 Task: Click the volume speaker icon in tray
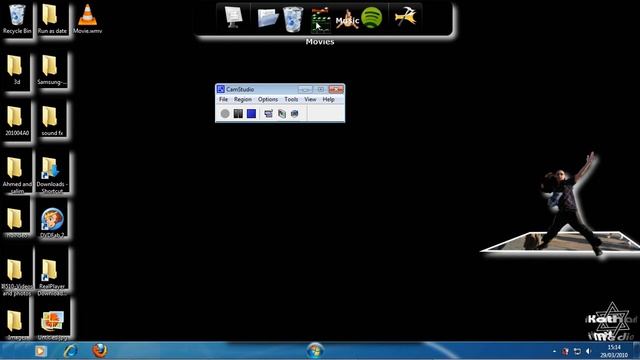coord(588,351)
